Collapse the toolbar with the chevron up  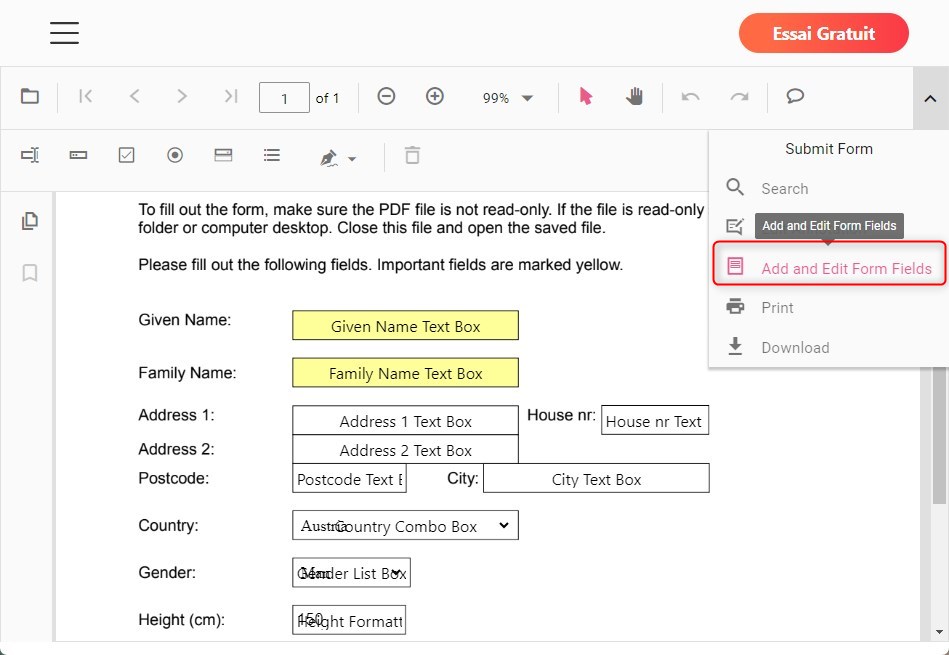coord(930,98)
